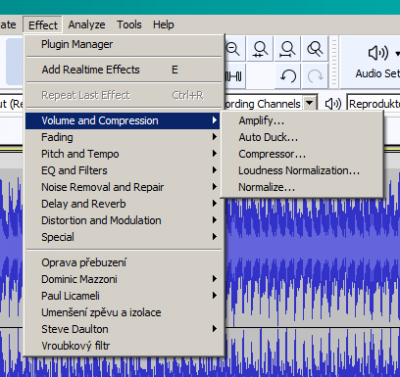Select Umenšení zpěvu a izolace effect
Screen dimensions: 400x377
pos(123,312)
